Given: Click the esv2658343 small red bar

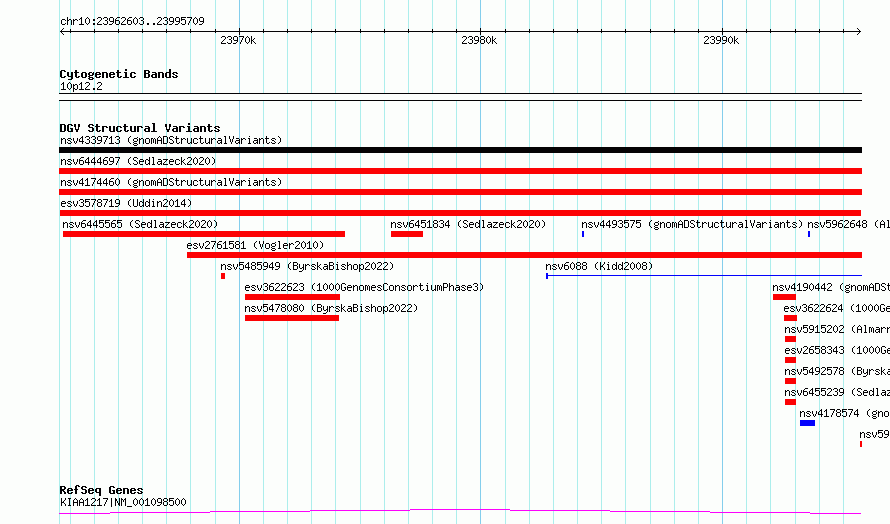Looking at the screenshot, I should pos(791,360).
